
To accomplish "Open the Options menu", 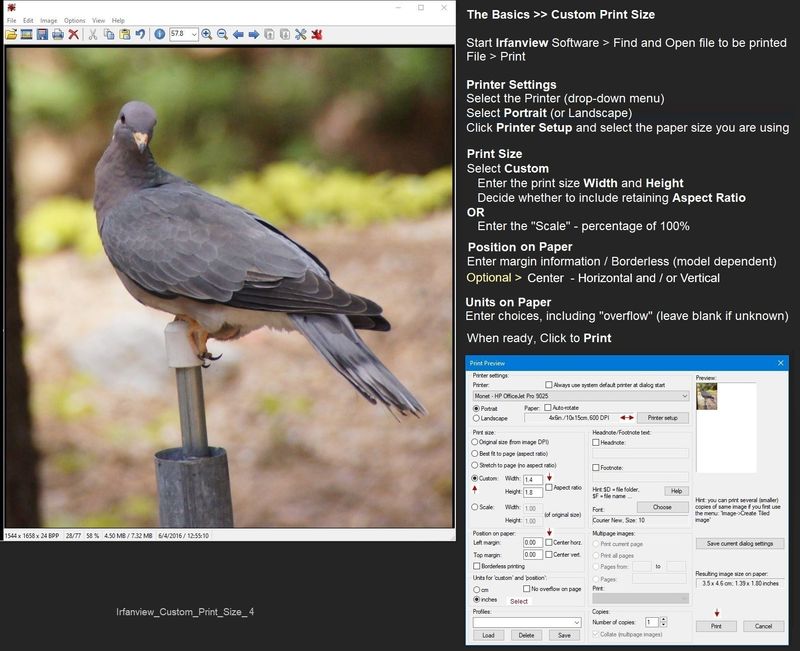I will point(75,20).
